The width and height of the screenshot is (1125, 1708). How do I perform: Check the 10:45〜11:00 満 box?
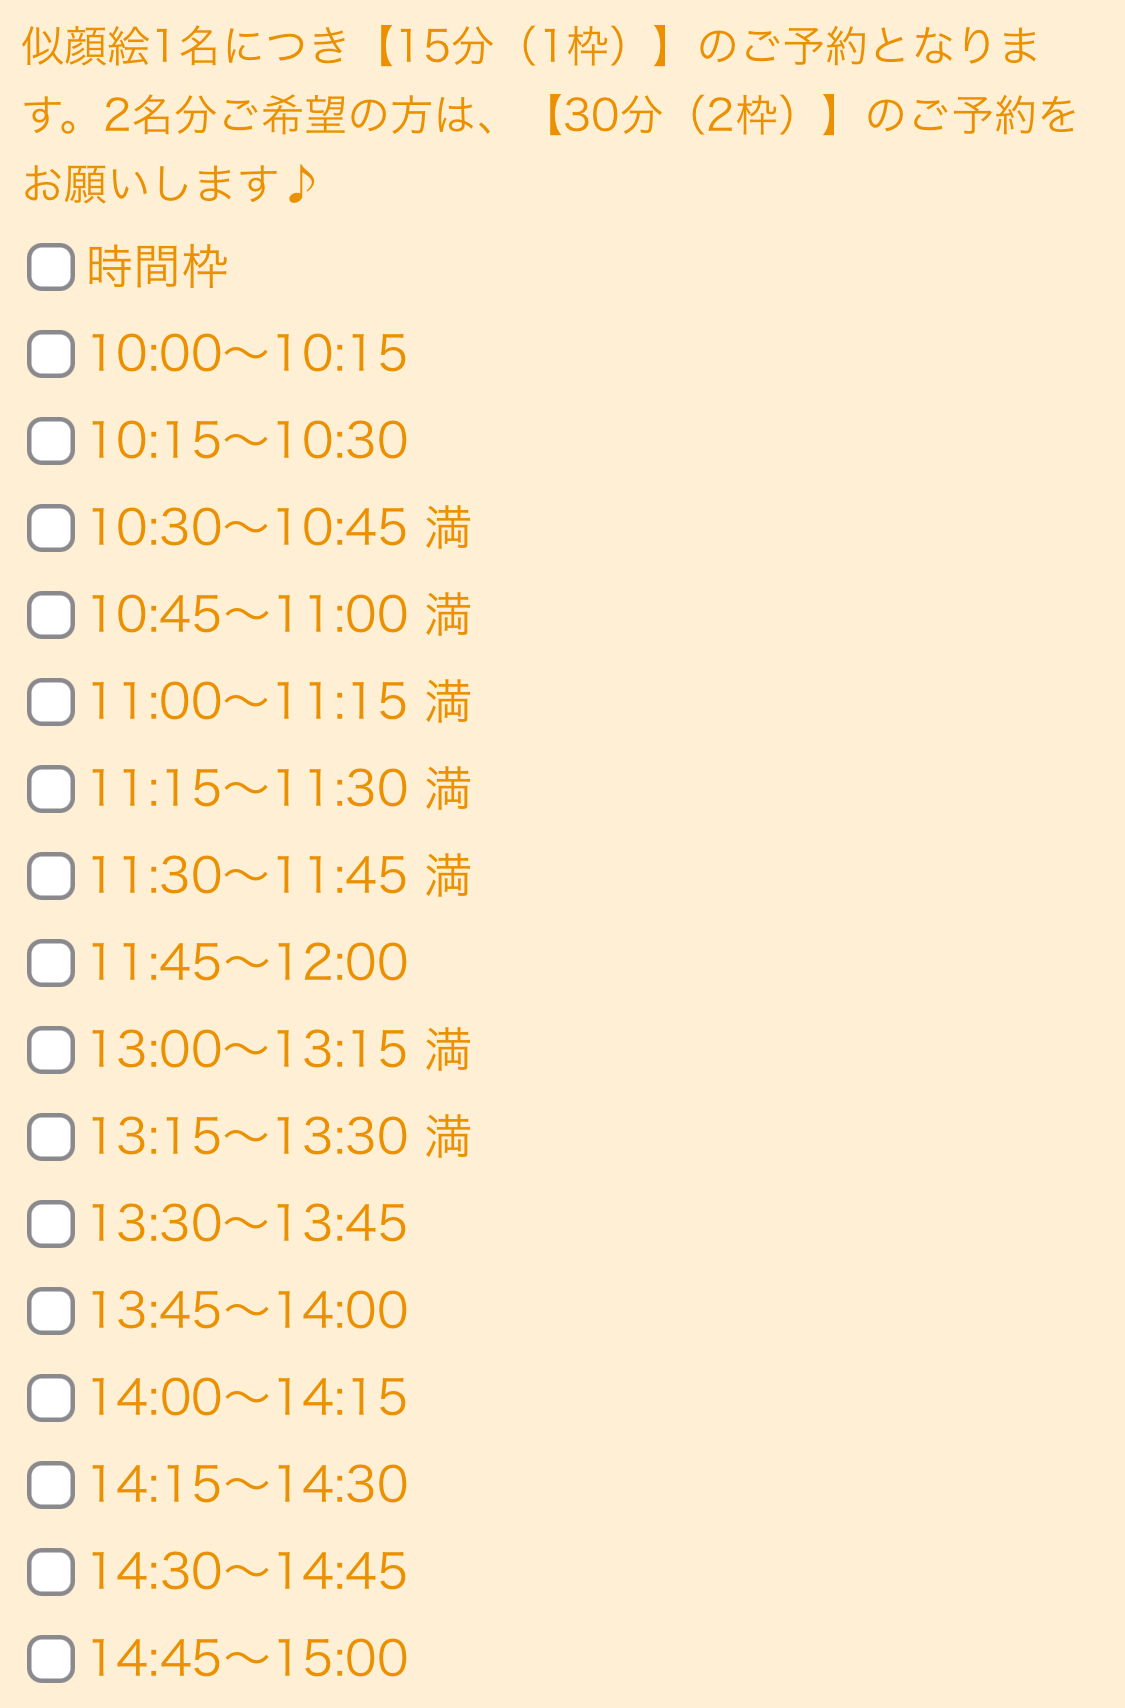tap(51, 615)
